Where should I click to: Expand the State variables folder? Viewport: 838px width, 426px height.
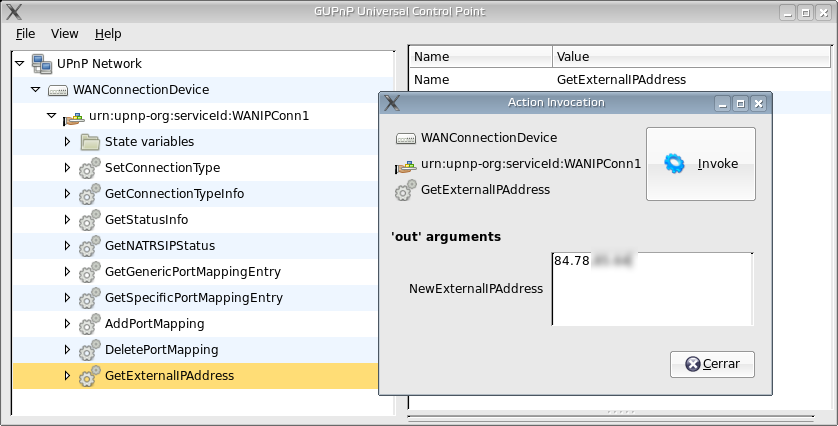tap(67, 142)
